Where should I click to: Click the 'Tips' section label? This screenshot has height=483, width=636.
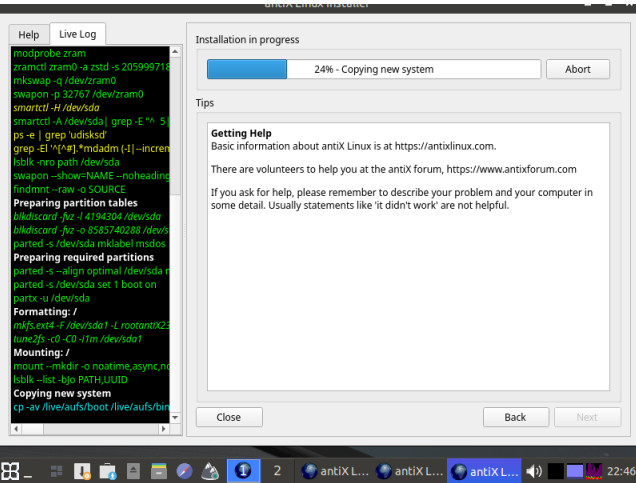pos(204,103)
